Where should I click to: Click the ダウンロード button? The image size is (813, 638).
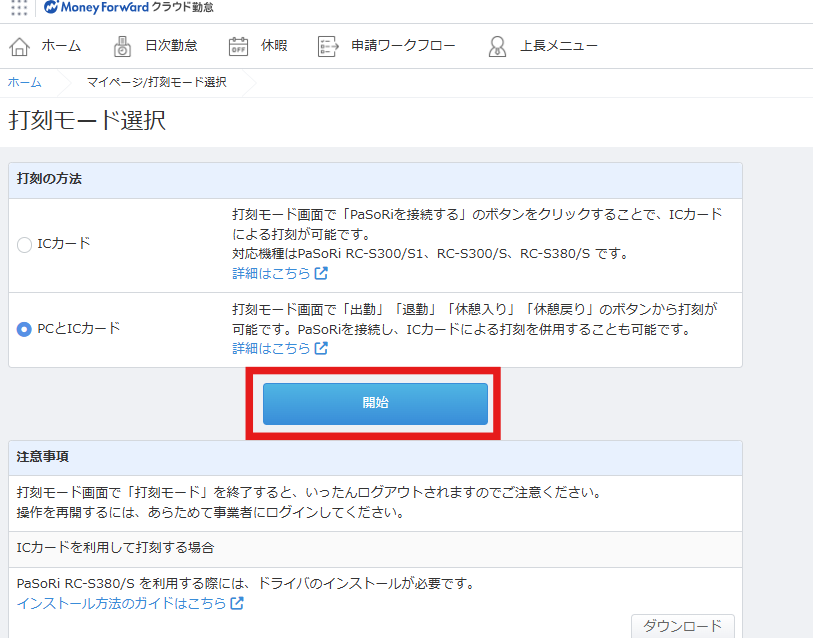pyautogui.click(x=682, y=626)
